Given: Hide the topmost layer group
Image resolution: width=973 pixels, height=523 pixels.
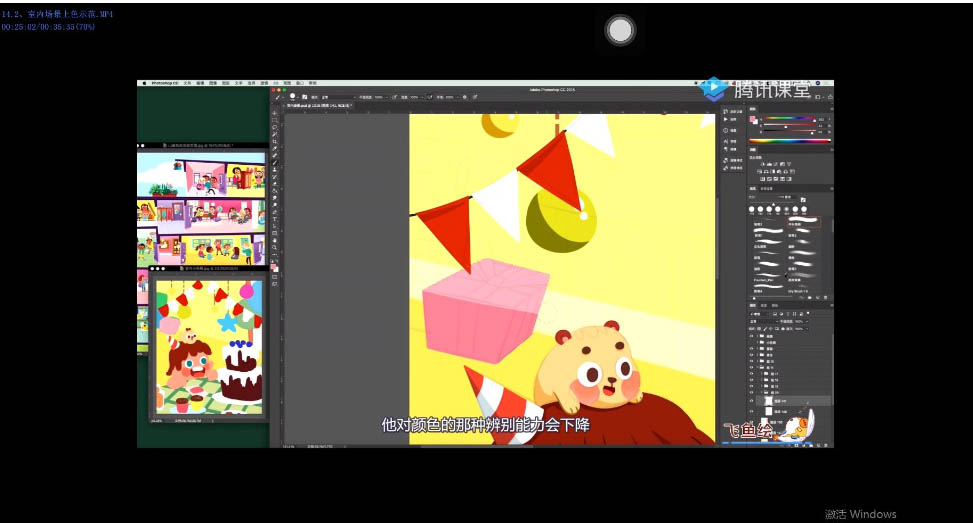Looking at the screenshot, I should tap(751, 336).
